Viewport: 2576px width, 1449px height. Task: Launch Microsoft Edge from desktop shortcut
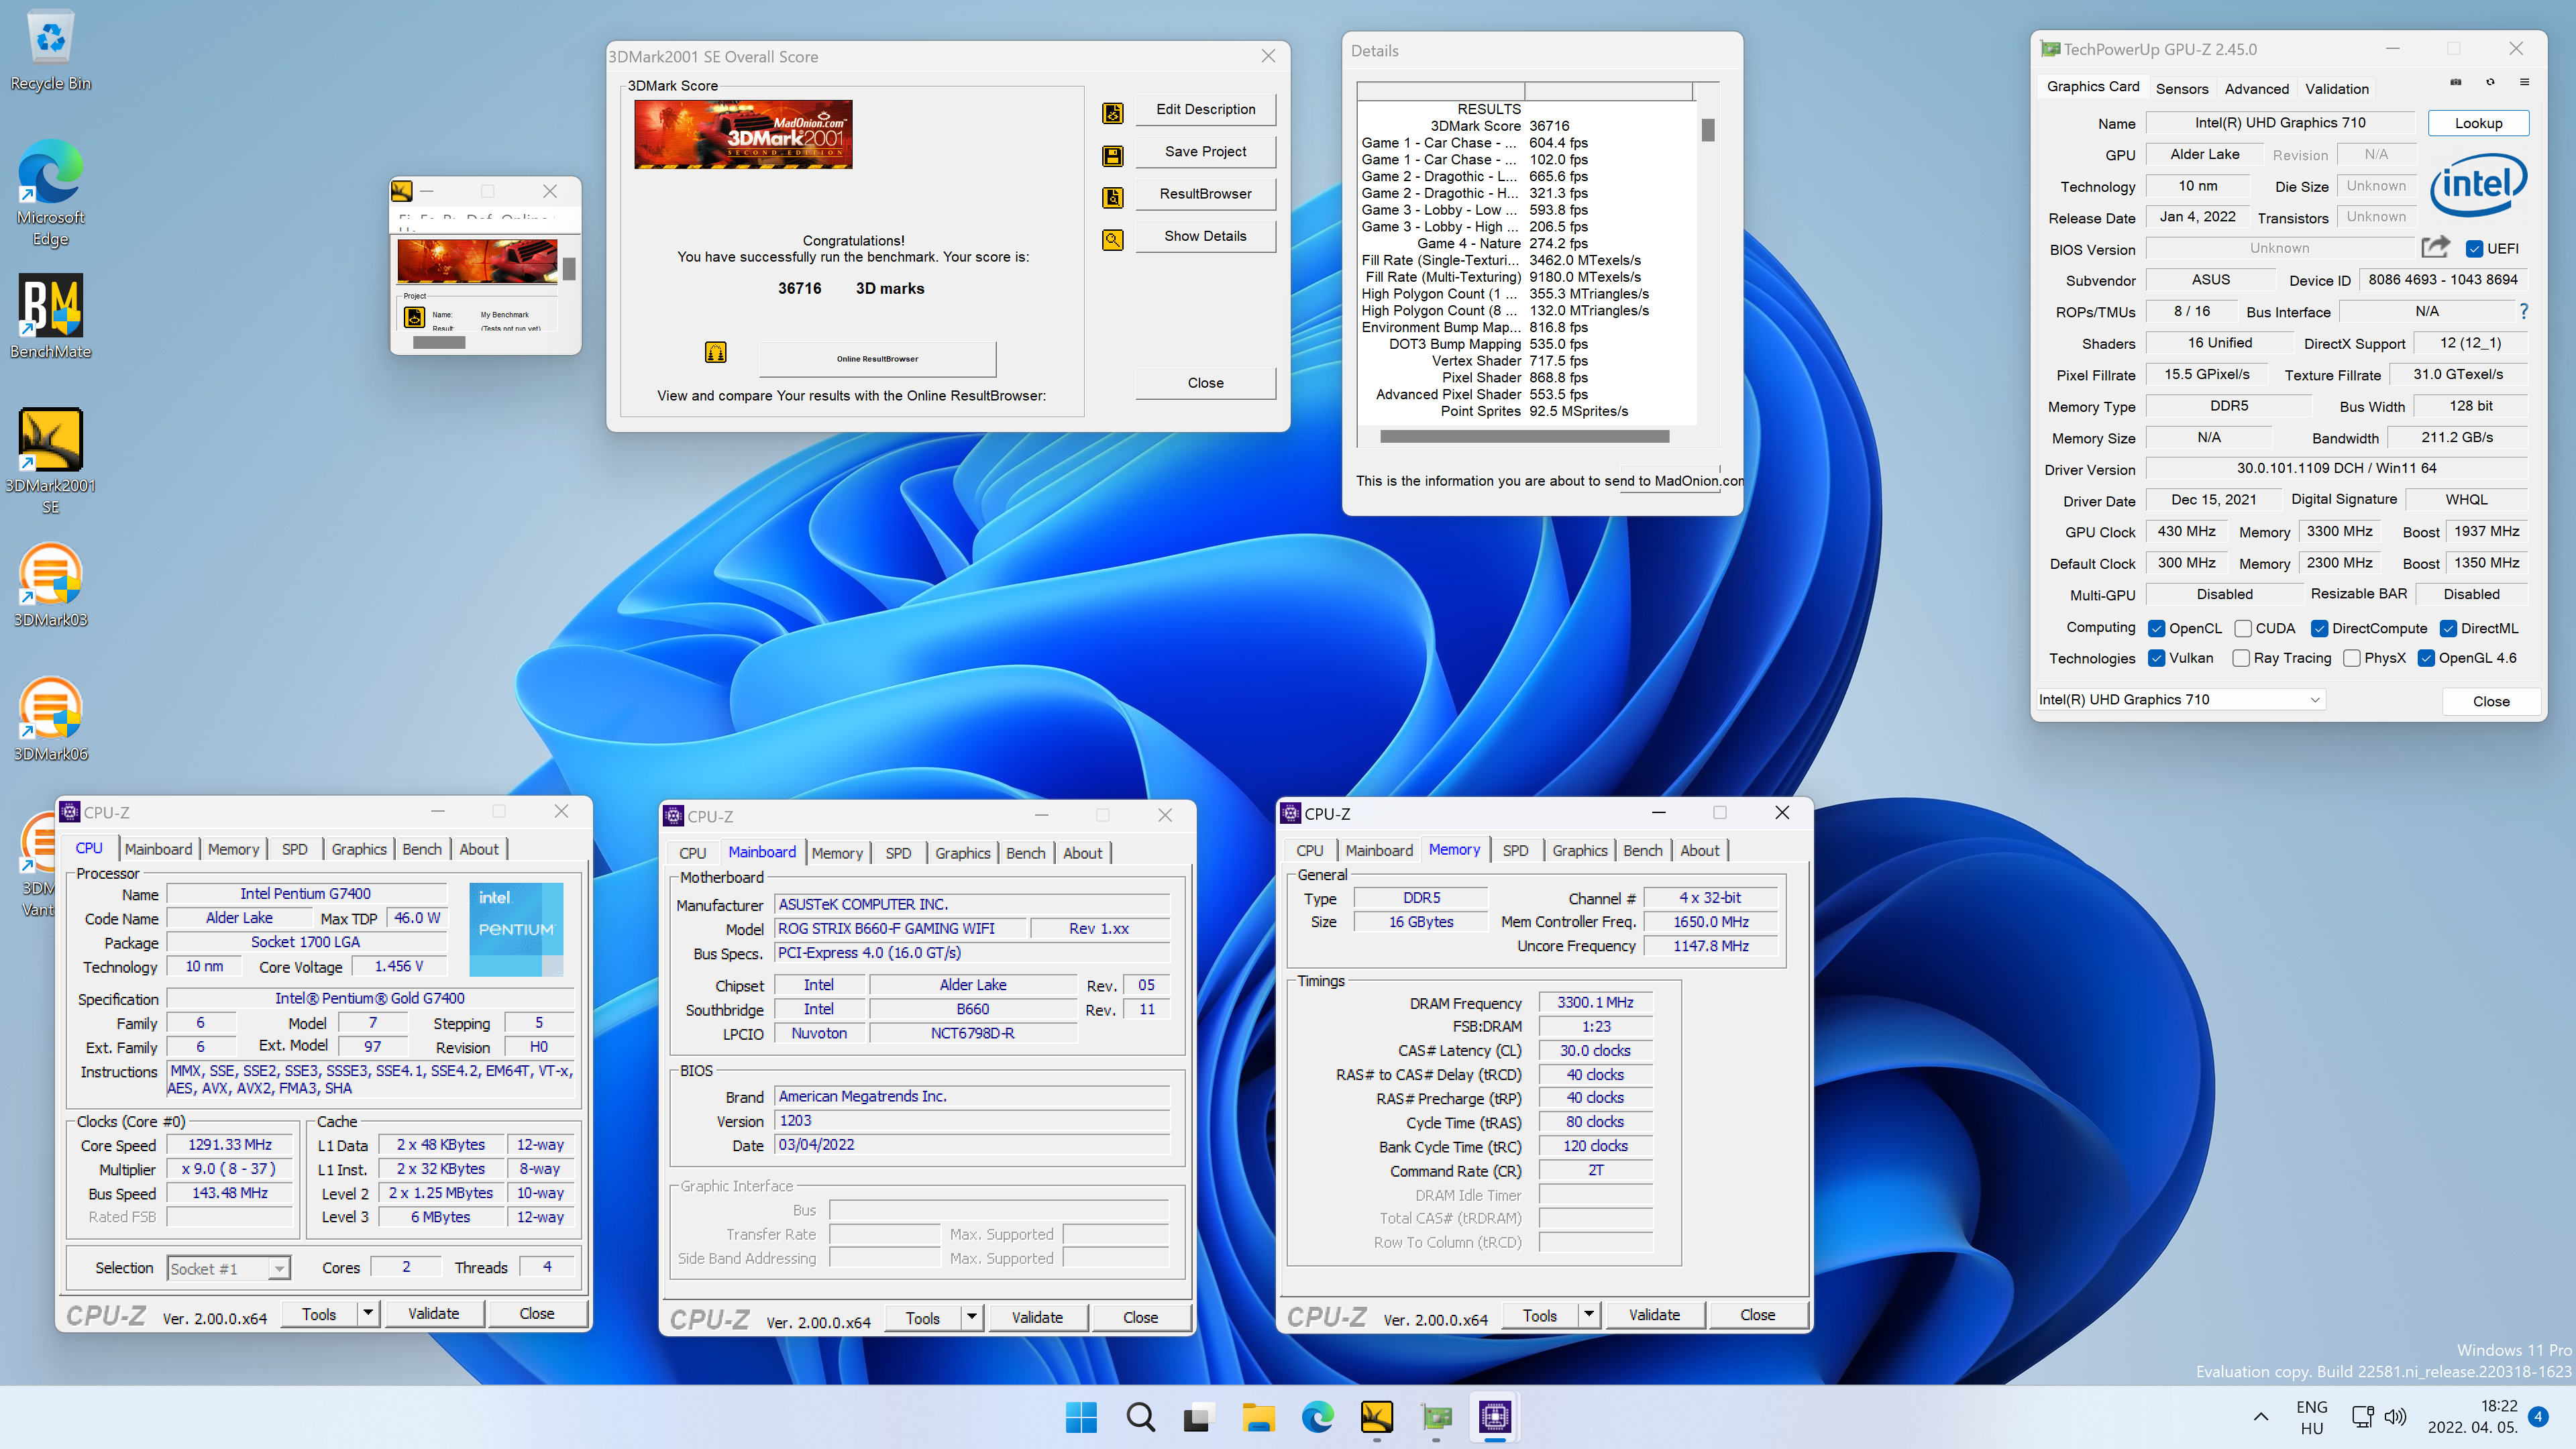point(50,193)
